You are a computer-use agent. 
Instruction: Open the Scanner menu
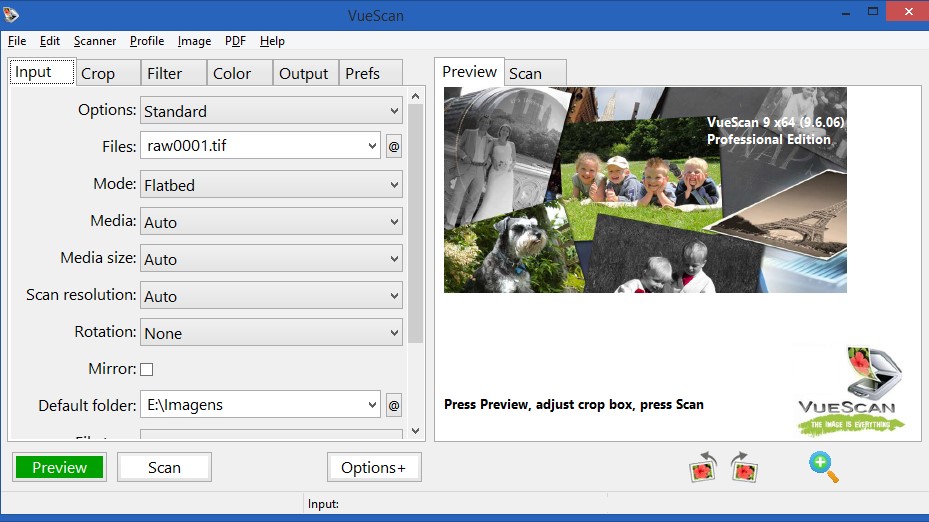(x=95, y=41)
